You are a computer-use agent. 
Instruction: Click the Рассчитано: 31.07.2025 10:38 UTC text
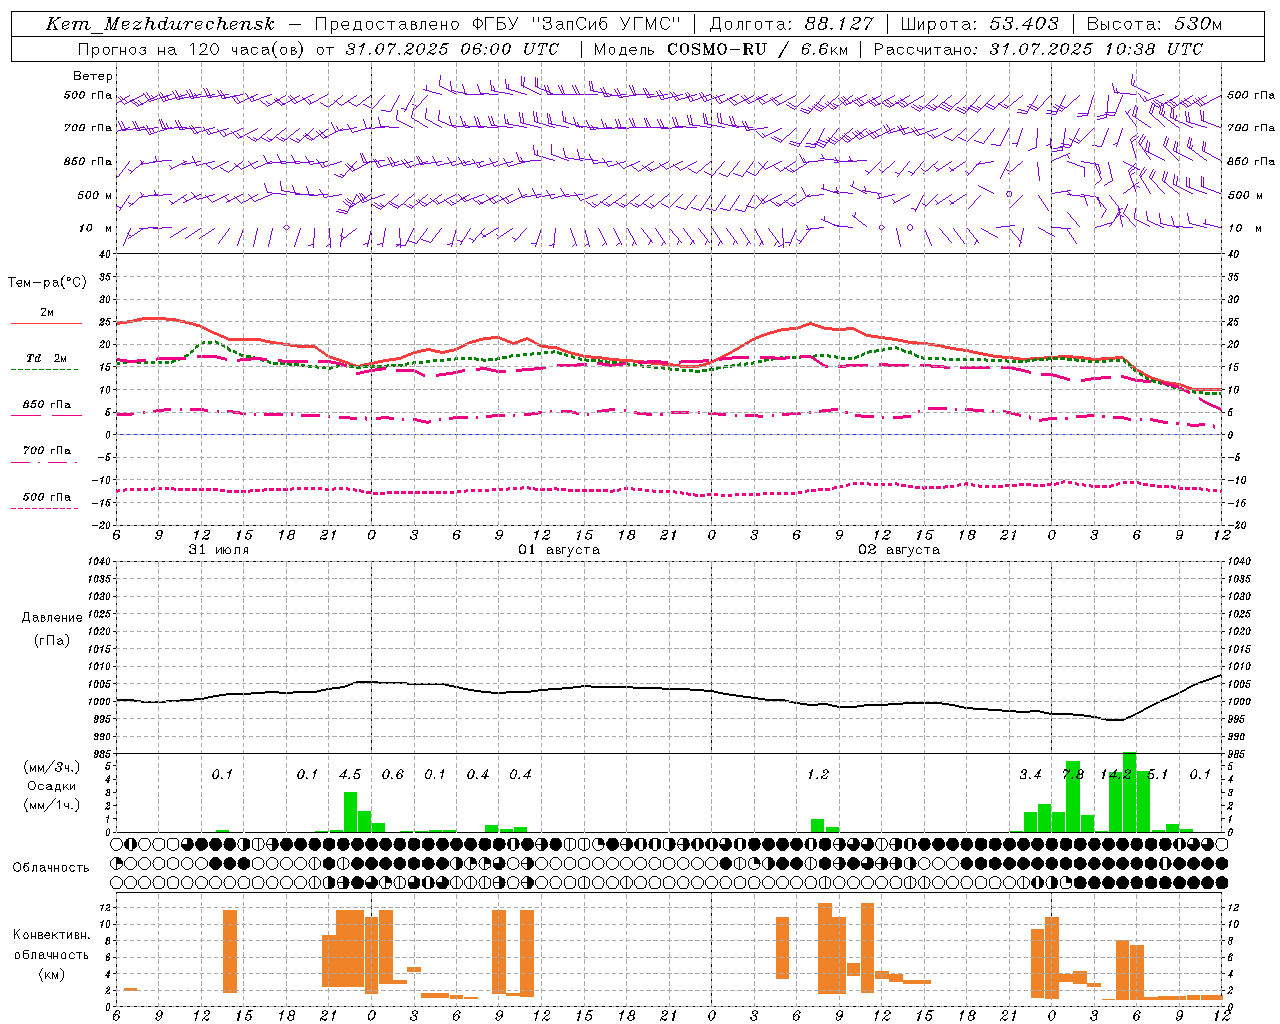tap(1038, 49)
